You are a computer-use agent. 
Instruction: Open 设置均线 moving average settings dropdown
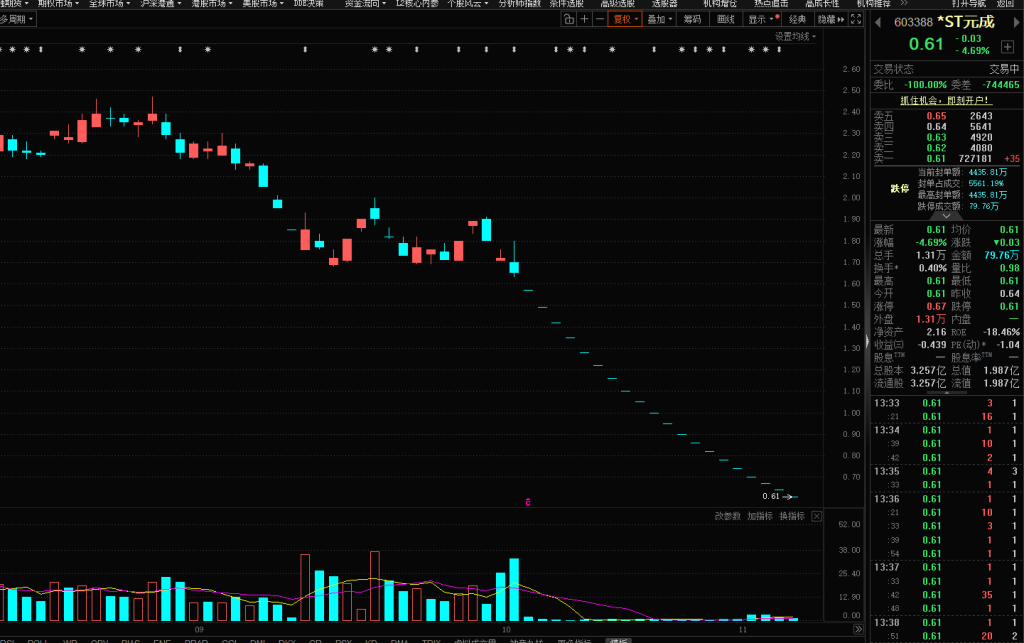(795, 37)
